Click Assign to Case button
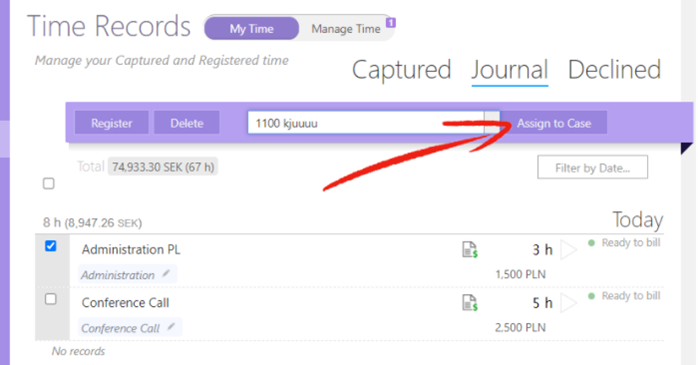698x365 pixels. 554,123
